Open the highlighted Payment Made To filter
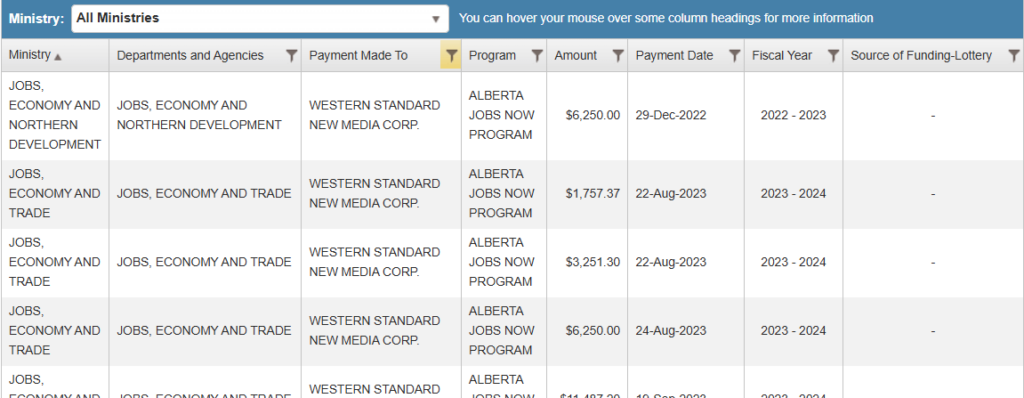The height and width of the screenshot is (398, 1024). [451, 56]
